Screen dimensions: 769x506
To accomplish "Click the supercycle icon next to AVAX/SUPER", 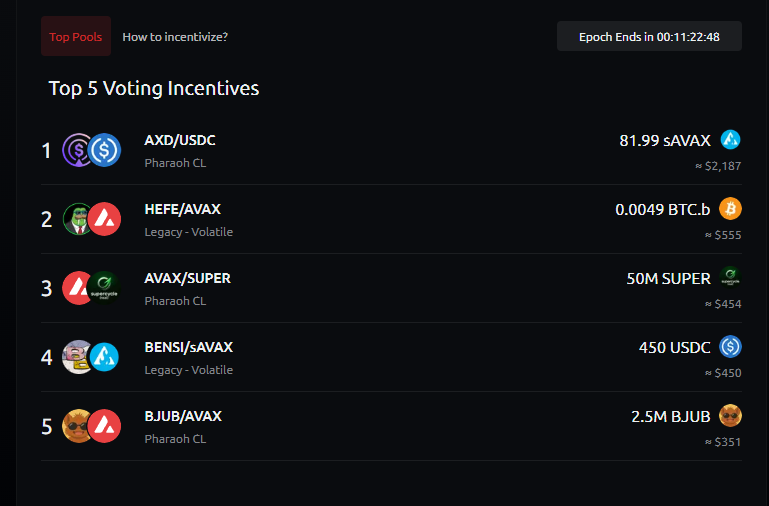I will click(x=104, y=288).
